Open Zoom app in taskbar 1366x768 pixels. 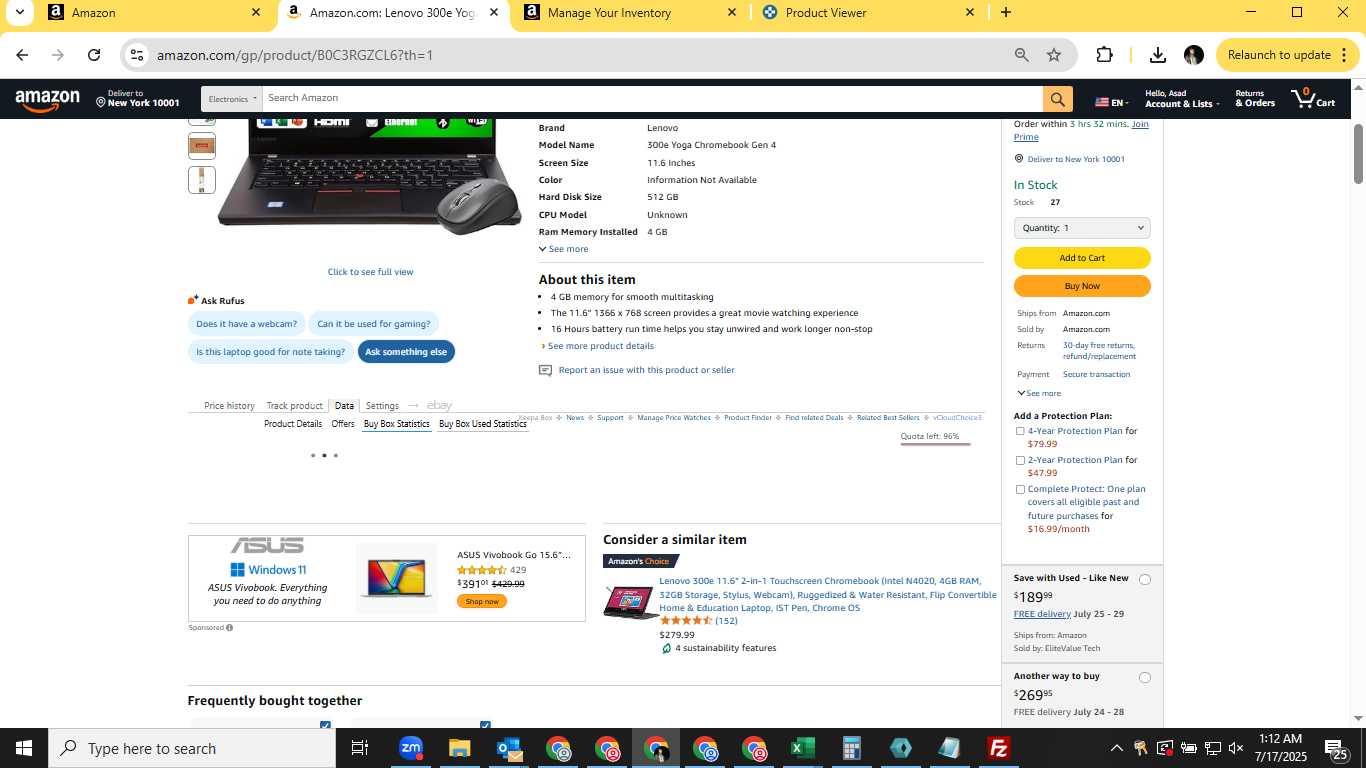410,748
